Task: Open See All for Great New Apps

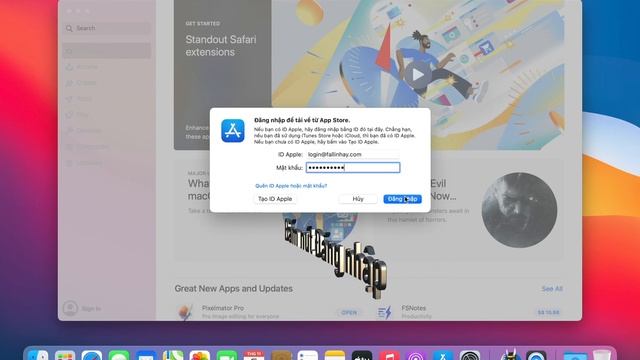Action: [x=552, y=289]
